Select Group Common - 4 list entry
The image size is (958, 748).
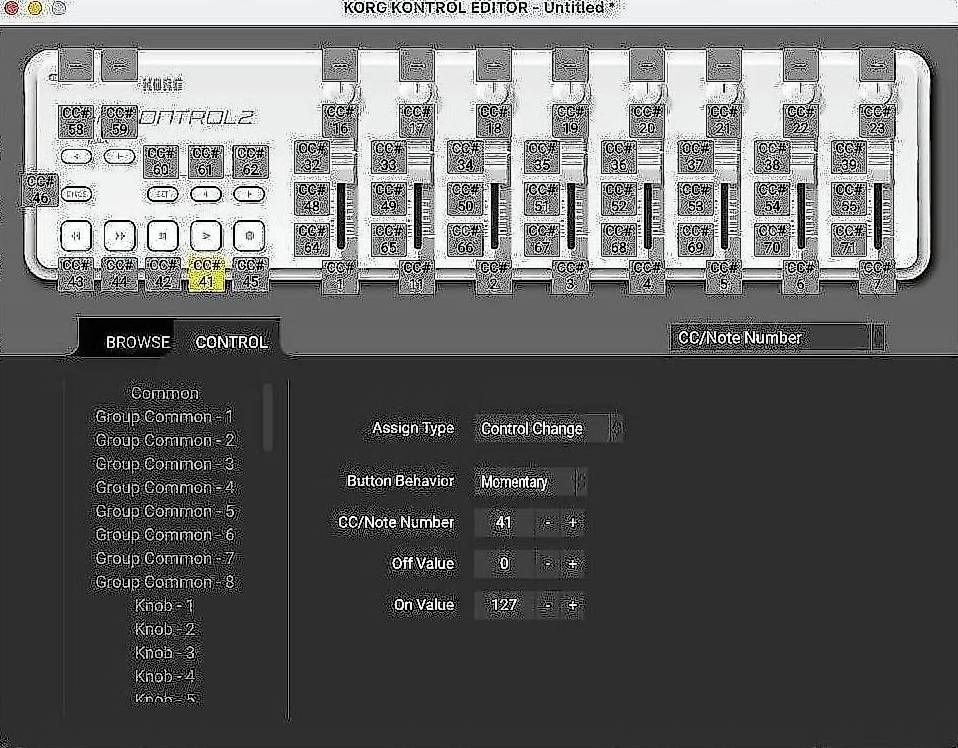click(164, 488)
